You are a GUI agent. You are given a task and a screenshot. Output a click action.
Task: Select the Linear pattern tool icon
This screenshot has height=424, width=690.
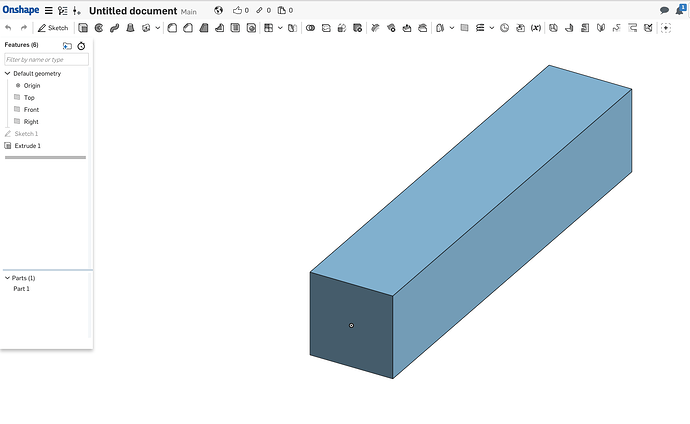(268, 28)
